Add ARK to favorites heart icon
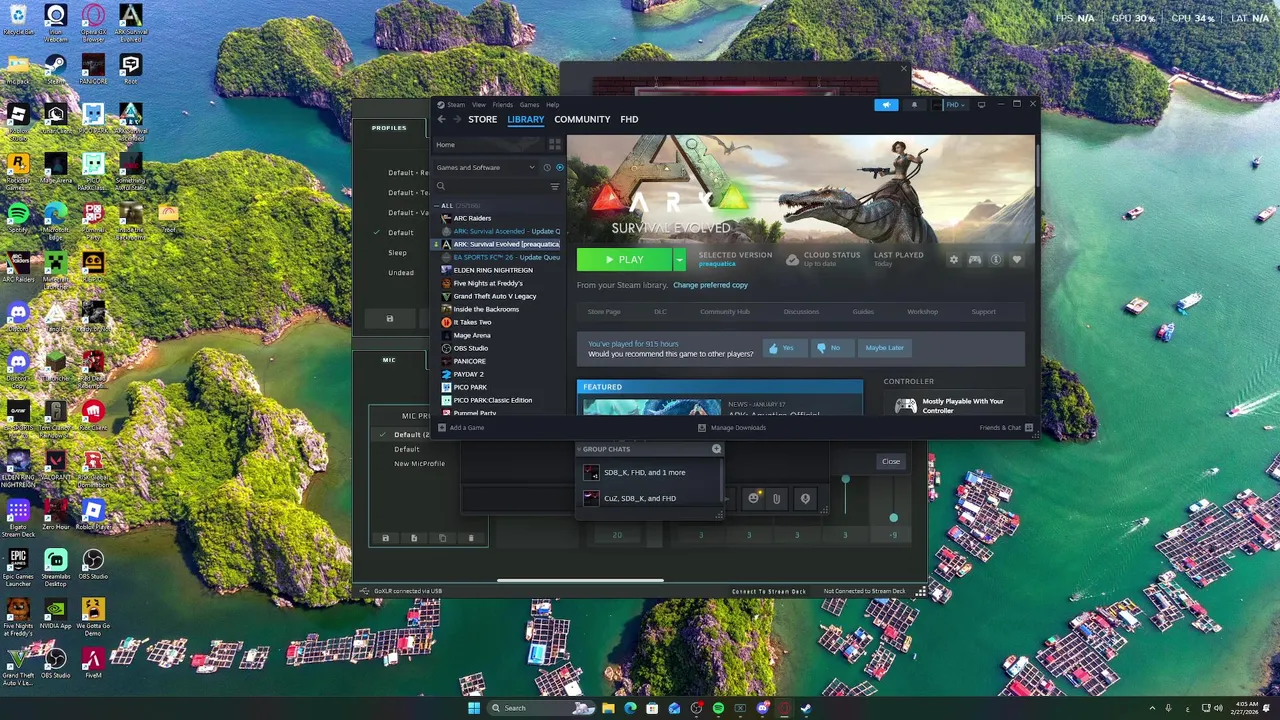The width and height of the screenshot is (1280, 720). tap(1017, 260)
